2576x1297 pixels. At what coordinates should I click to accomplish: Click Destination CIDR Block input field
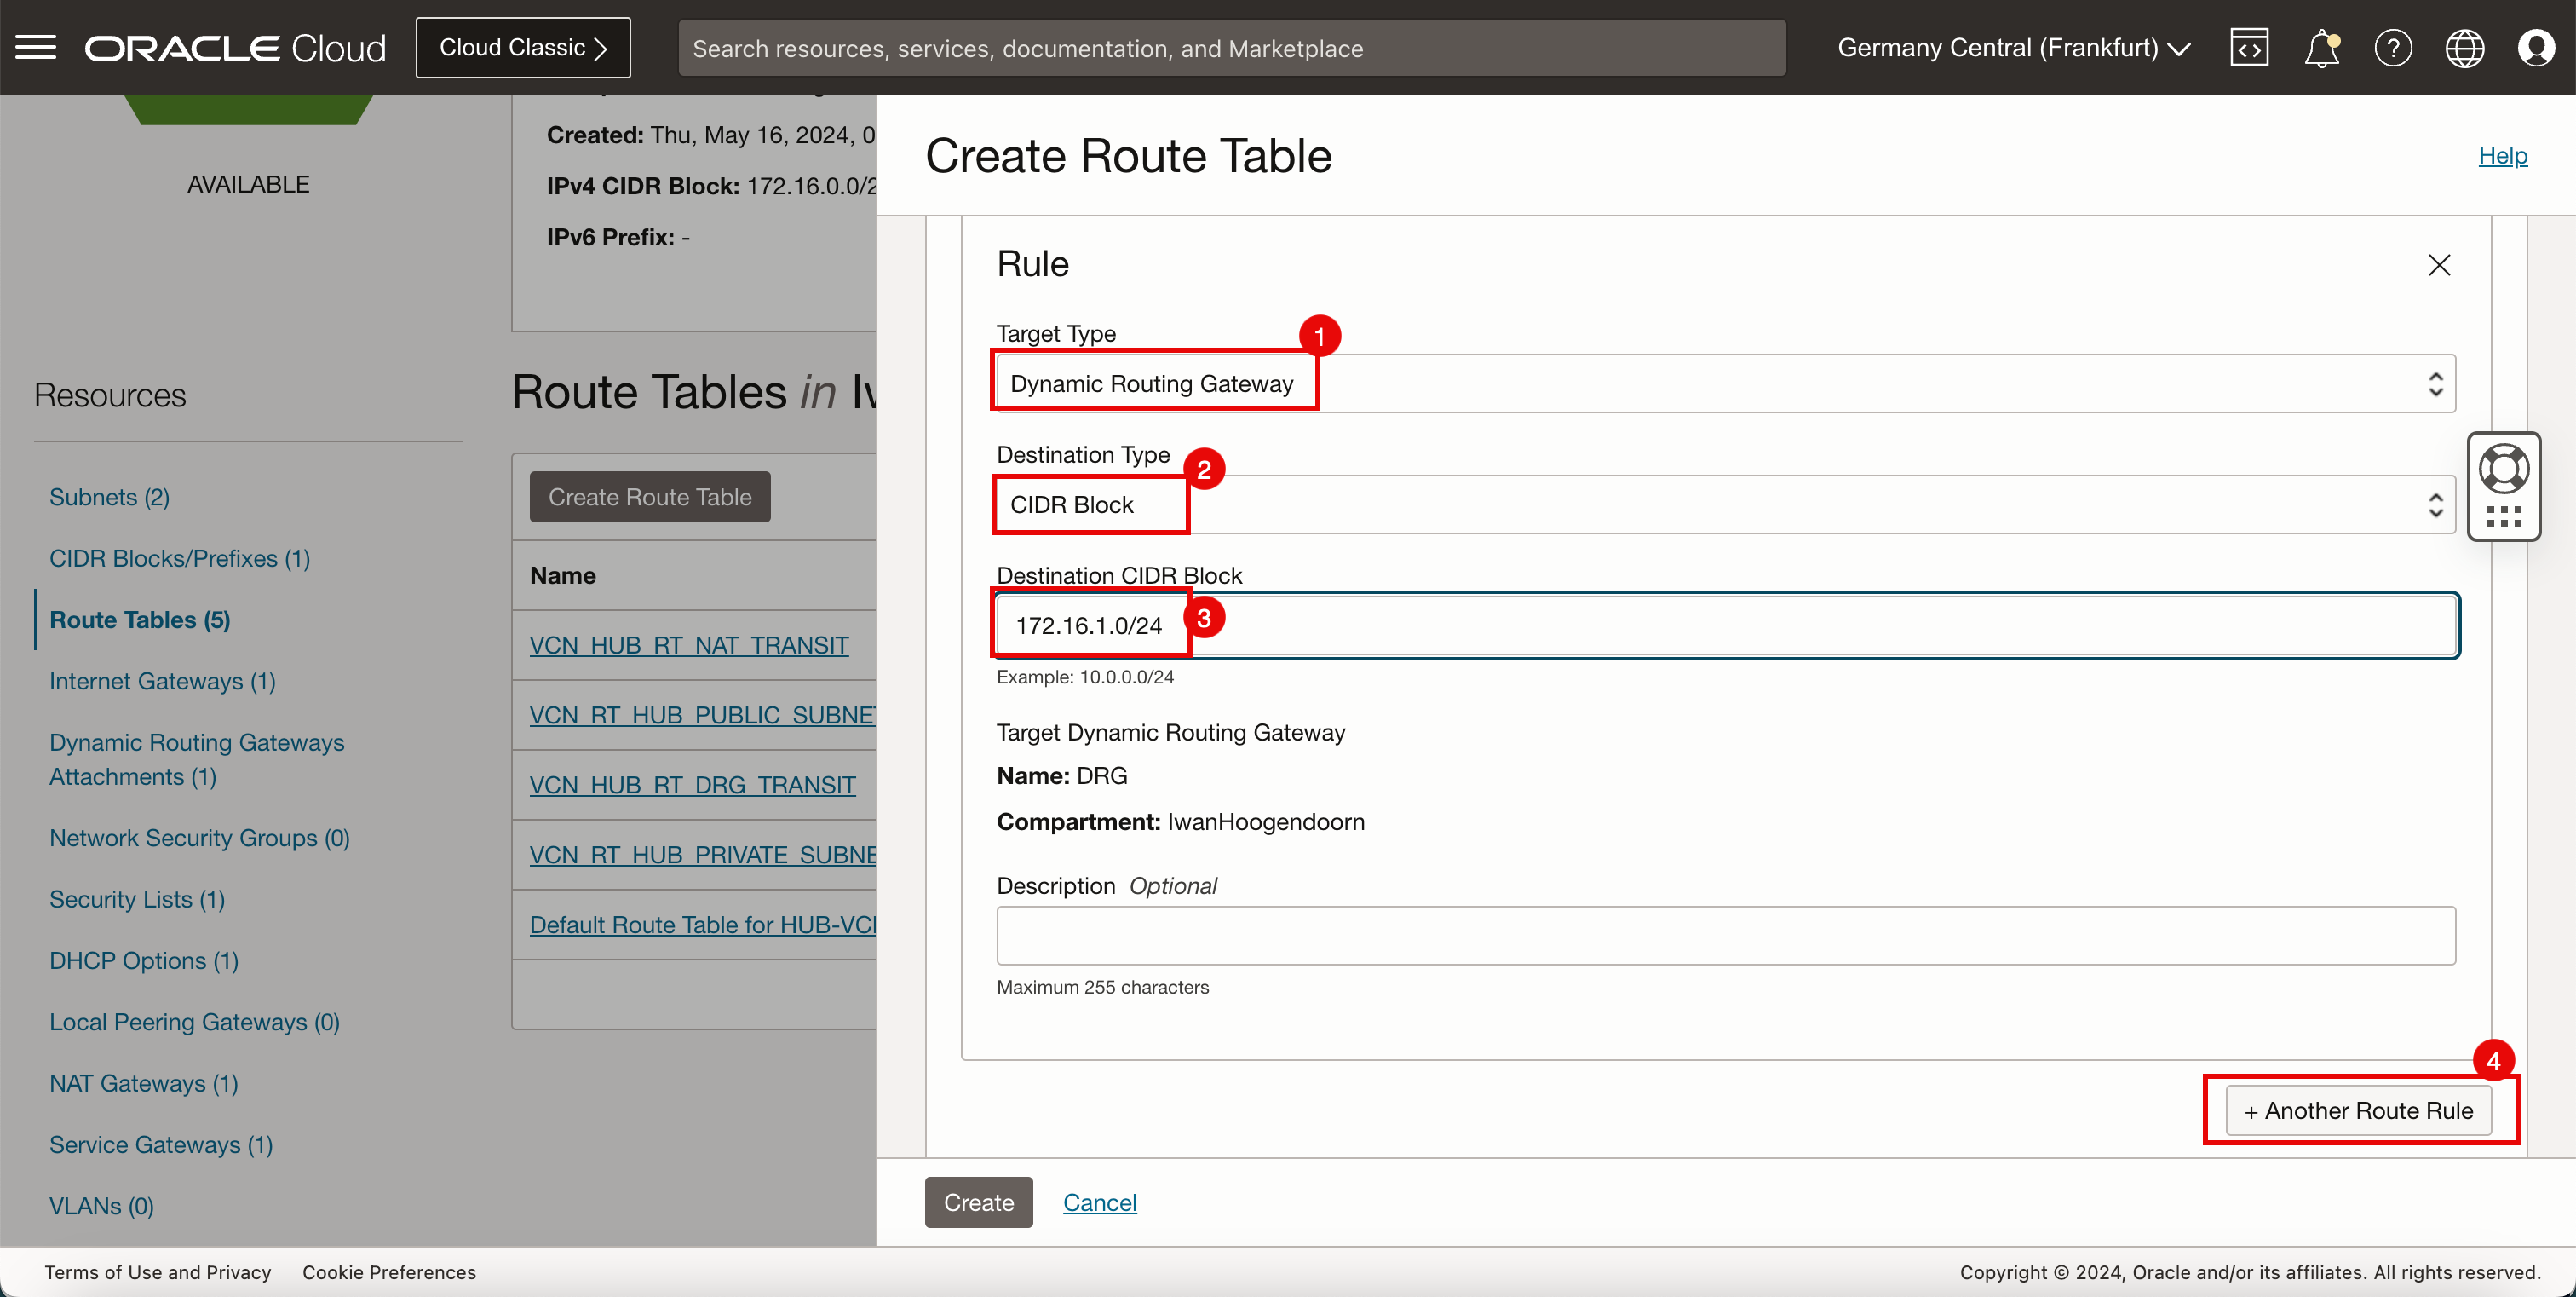(x=1724, y=625)
